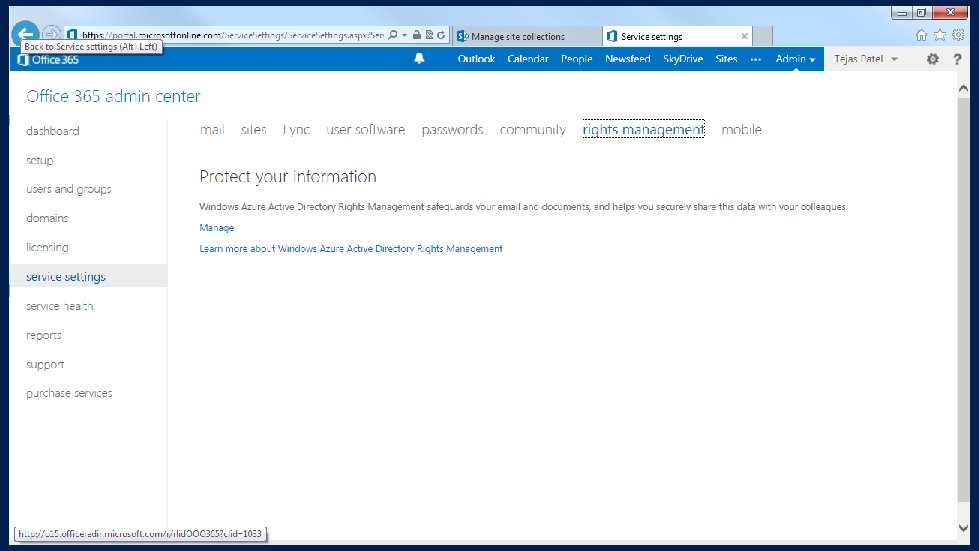Open reports in the left sidebar
The height and width of the screenshot is (551, 979).
(44, 335)
